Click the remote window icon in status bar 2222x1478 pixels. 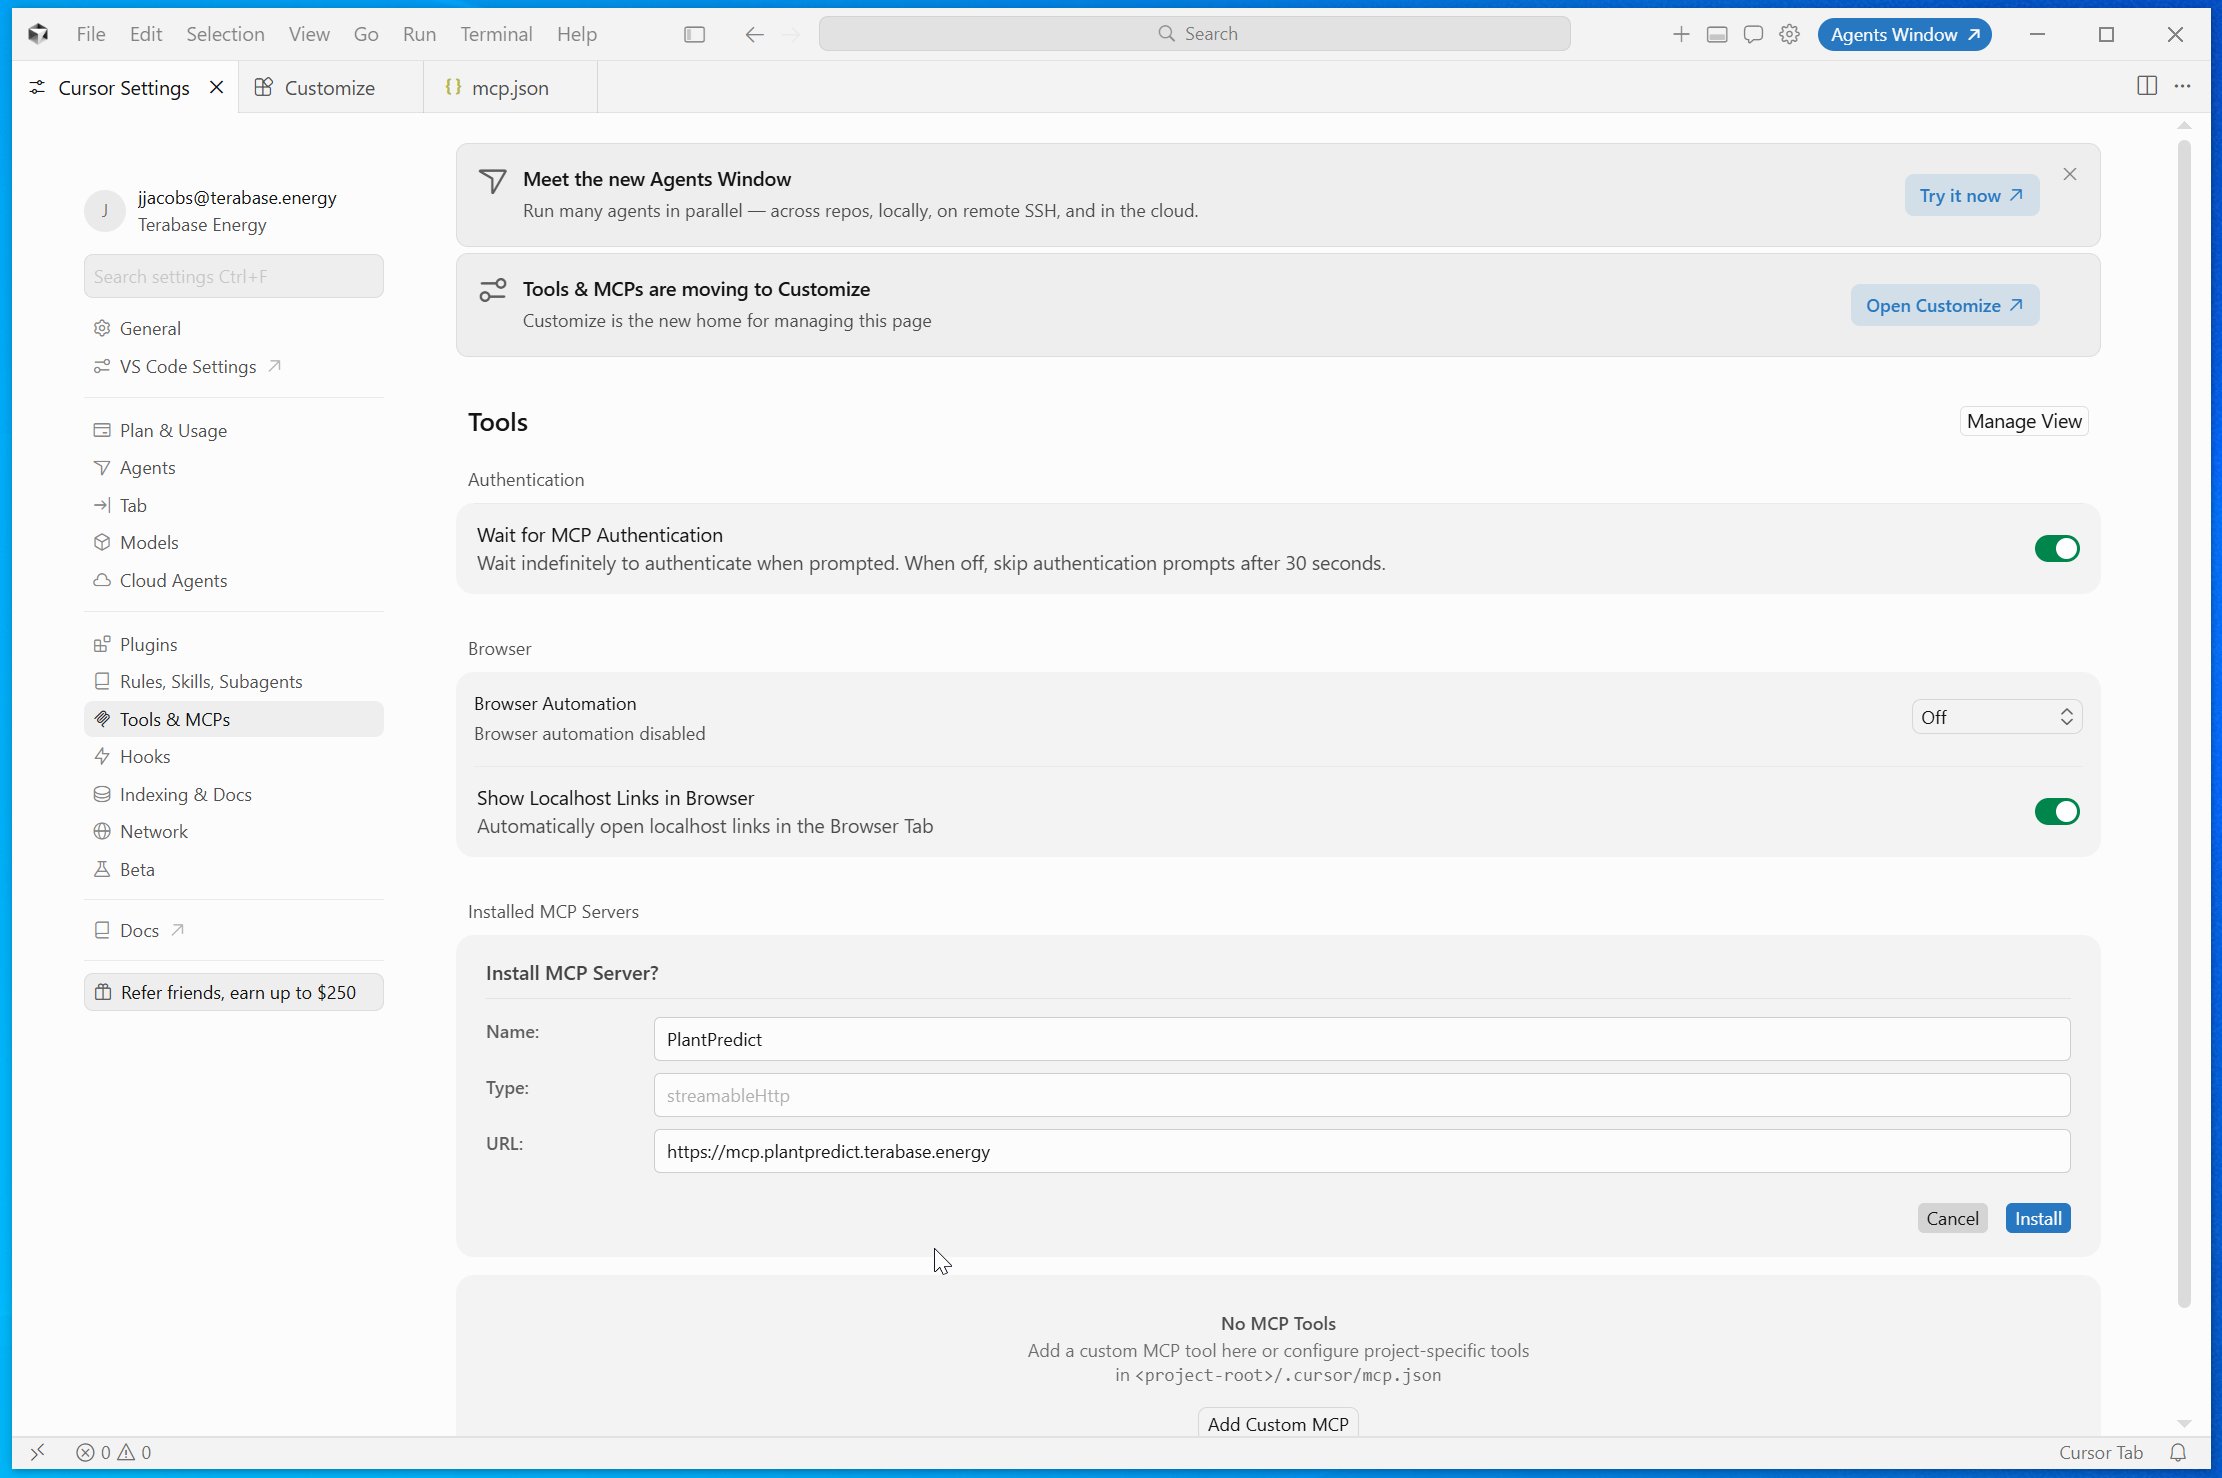tap(37, 1452)
